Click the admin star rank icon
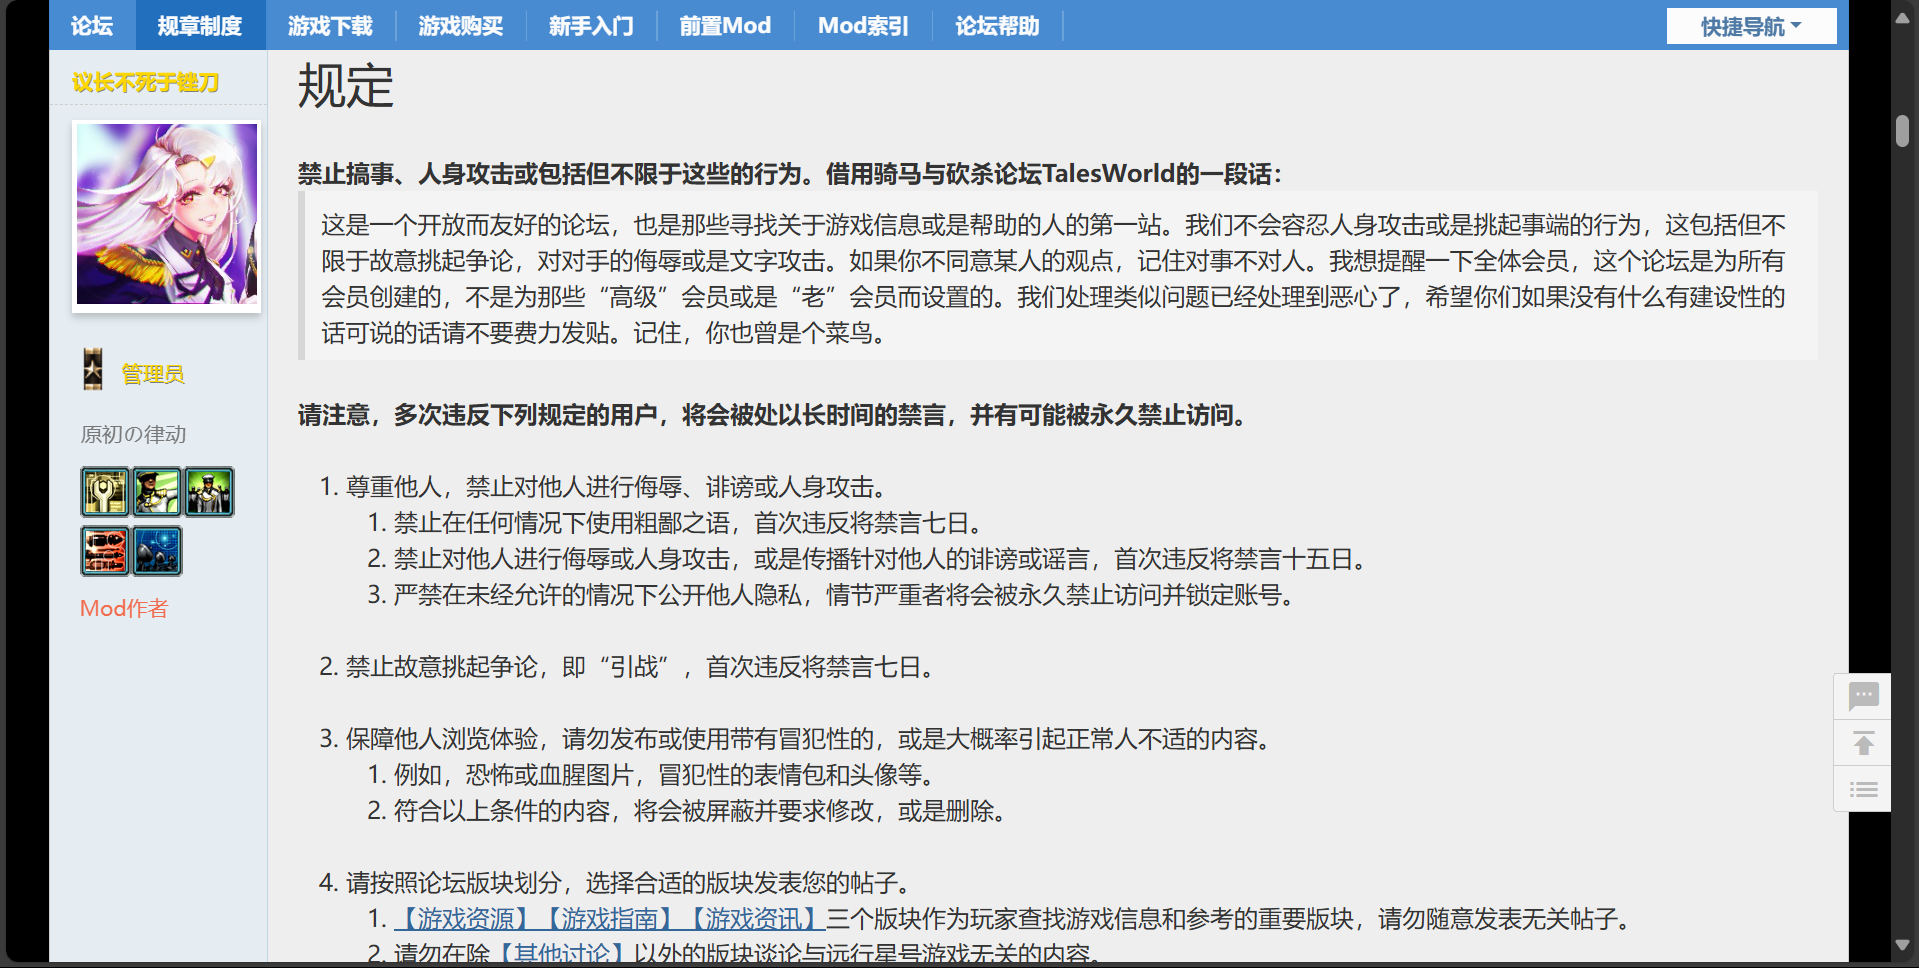Image resolution: width=1919 pixels, height=968 pixels. (x=92, y=369)
